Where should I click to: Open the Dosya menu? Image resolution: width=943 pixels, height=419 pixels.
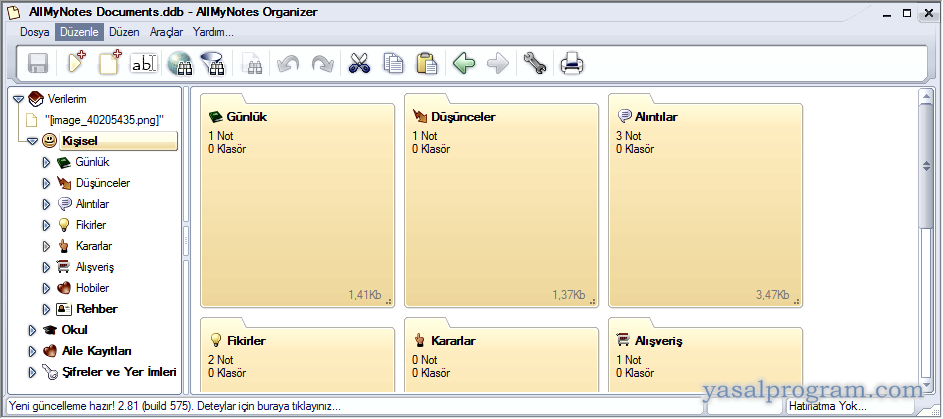[x=34, y=32]
